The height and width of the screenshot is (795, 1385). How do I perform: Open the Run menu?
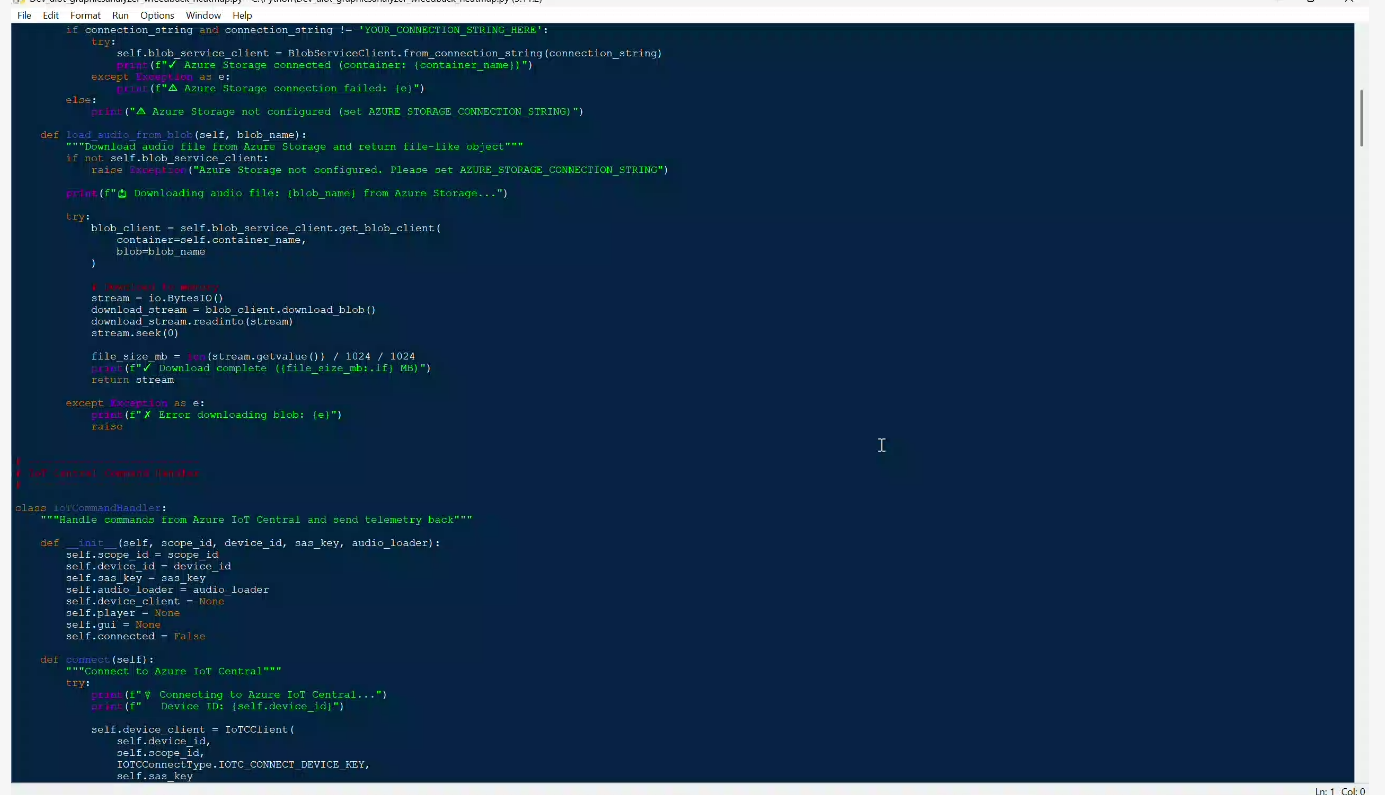coord(120,16)
